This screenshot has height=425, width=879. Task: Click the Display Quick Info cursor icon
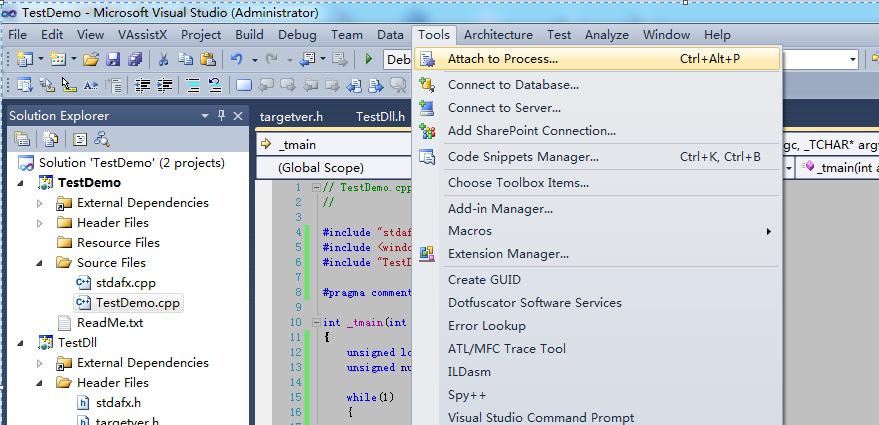coord(68,85)
